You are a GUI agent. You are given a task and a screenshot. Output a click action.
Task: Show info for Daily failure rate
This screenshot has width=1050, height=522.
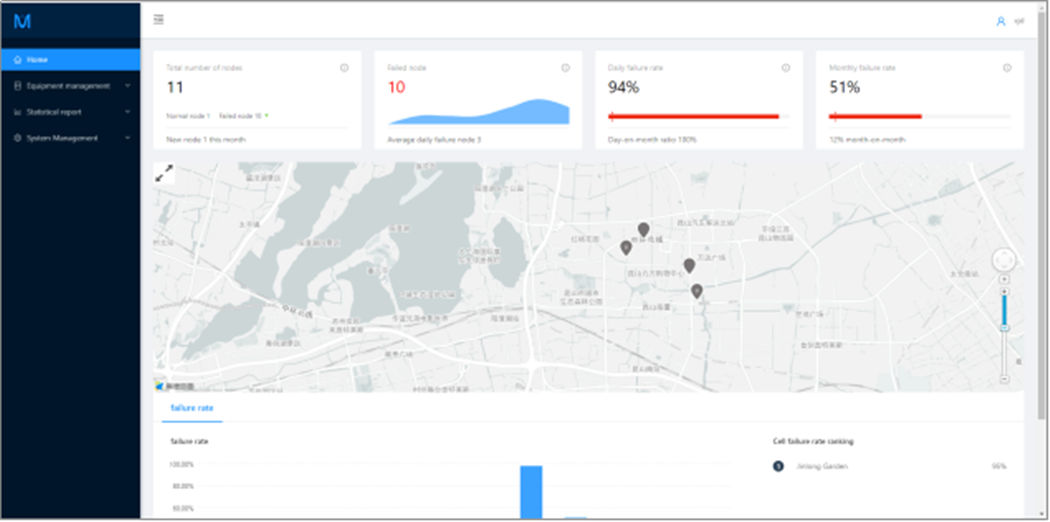[x=785, y=68]
